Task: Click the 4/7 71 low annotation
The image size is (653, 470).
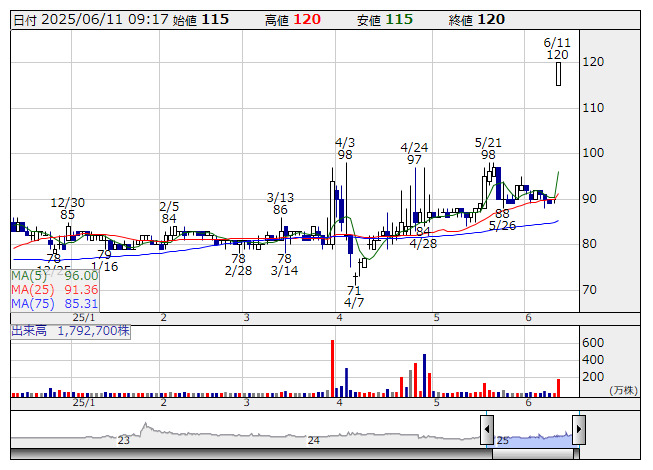Action: click(x=354, y=296)
